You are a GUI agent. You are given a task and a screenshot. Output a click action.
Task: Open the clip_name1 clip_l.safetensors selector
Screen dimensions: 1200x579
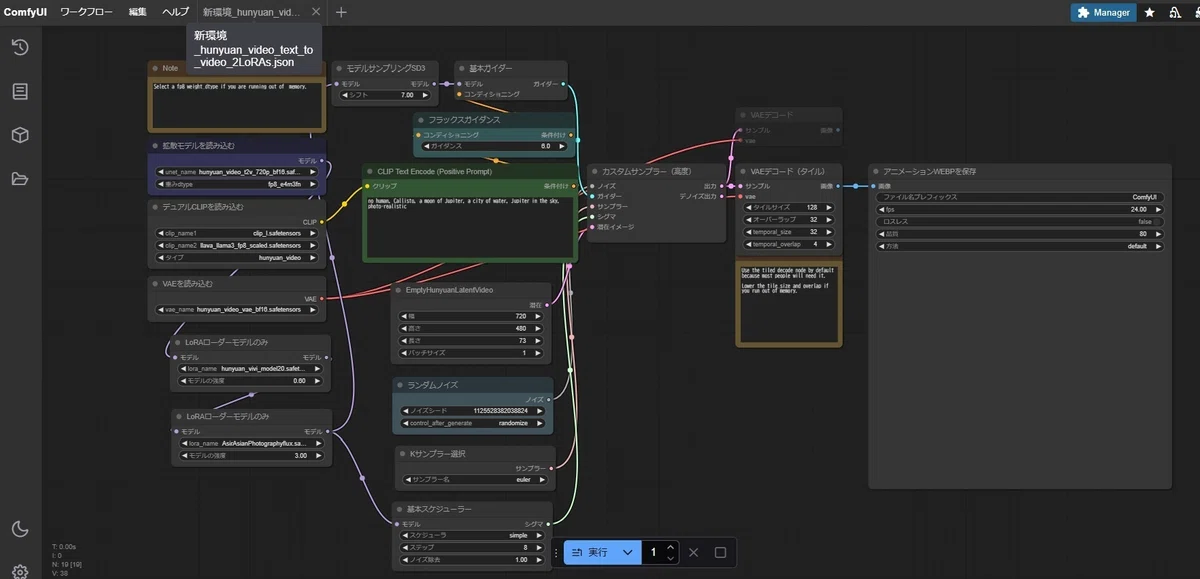(237, 233)
